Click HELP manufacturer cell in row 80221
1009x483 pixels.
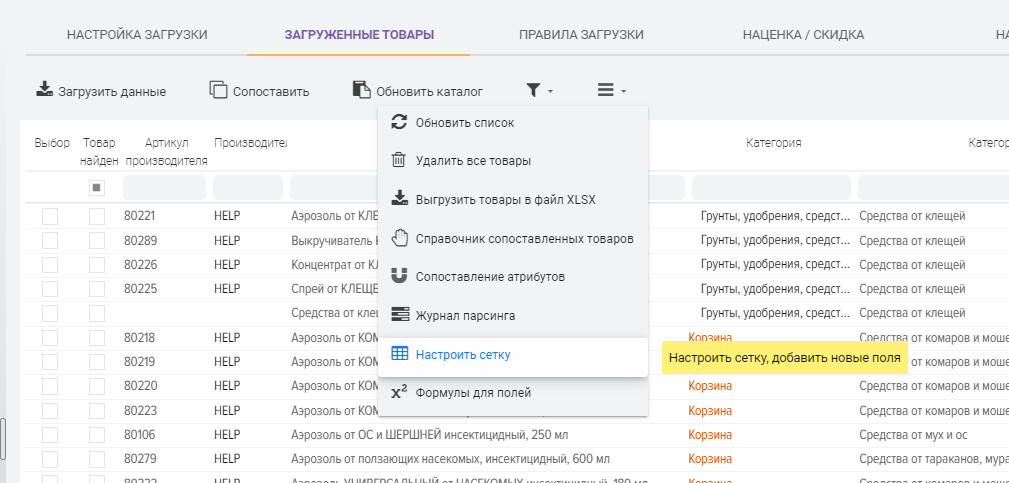click(x=227, y=216)
